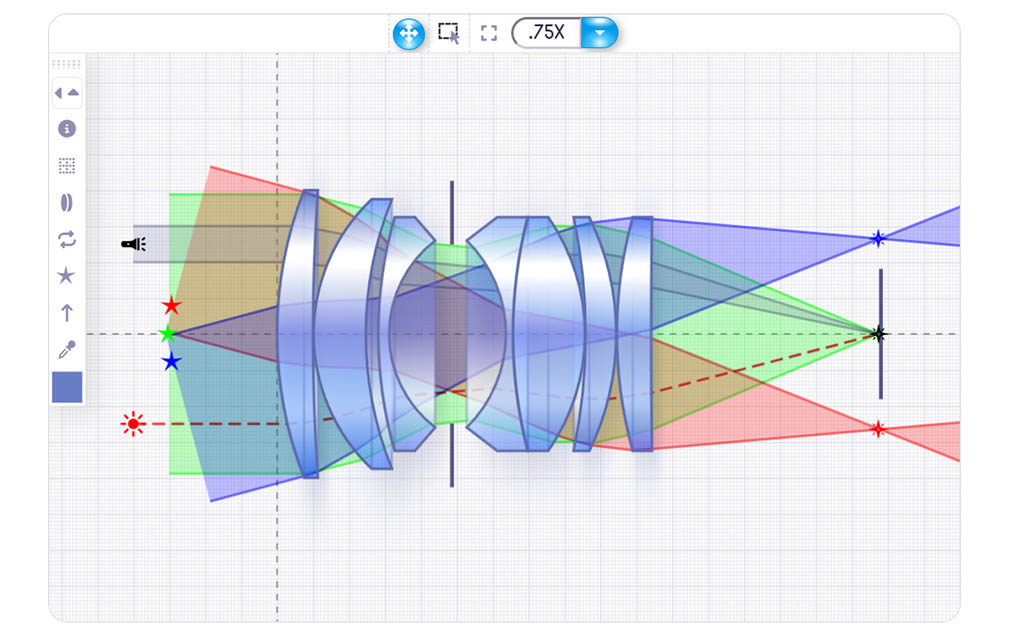Select the red star light source
Viewport: 1024px width, 640px height.
172,306
